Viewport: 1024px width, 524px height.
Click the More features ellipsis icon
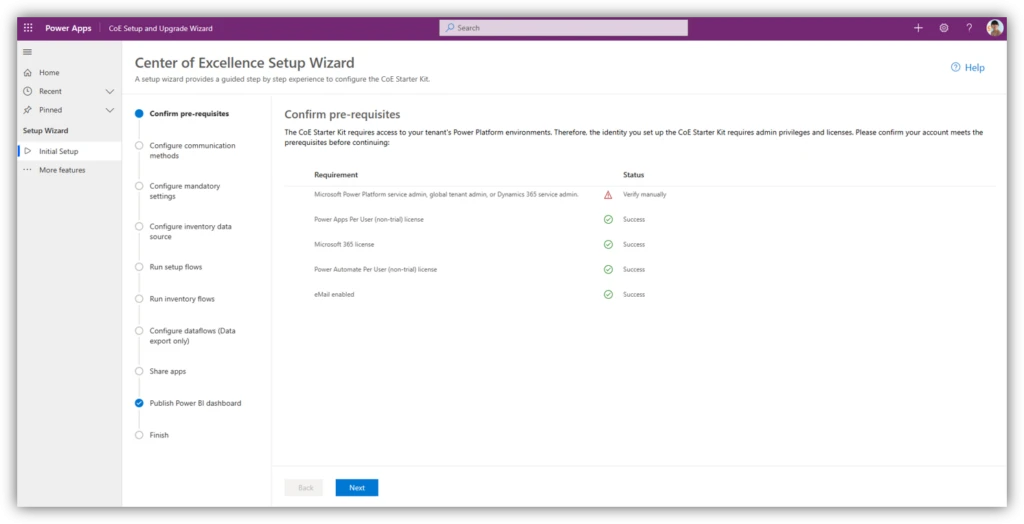(27, 170)
